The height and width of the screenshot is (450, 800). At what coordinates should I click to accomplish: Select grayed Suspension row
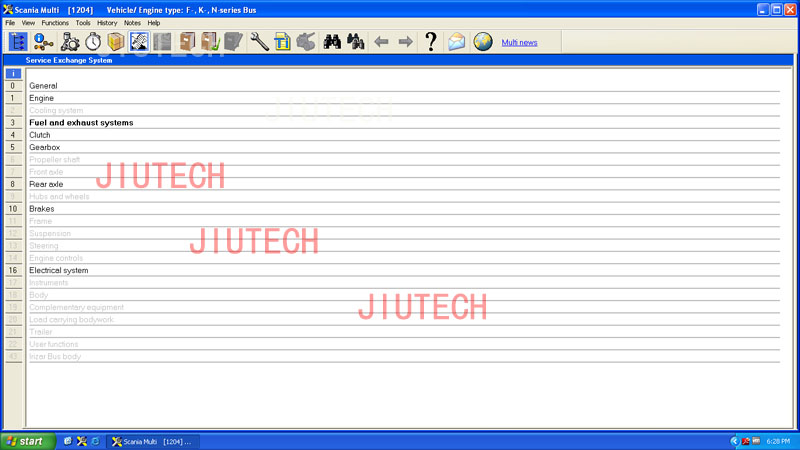click(404, 233)
